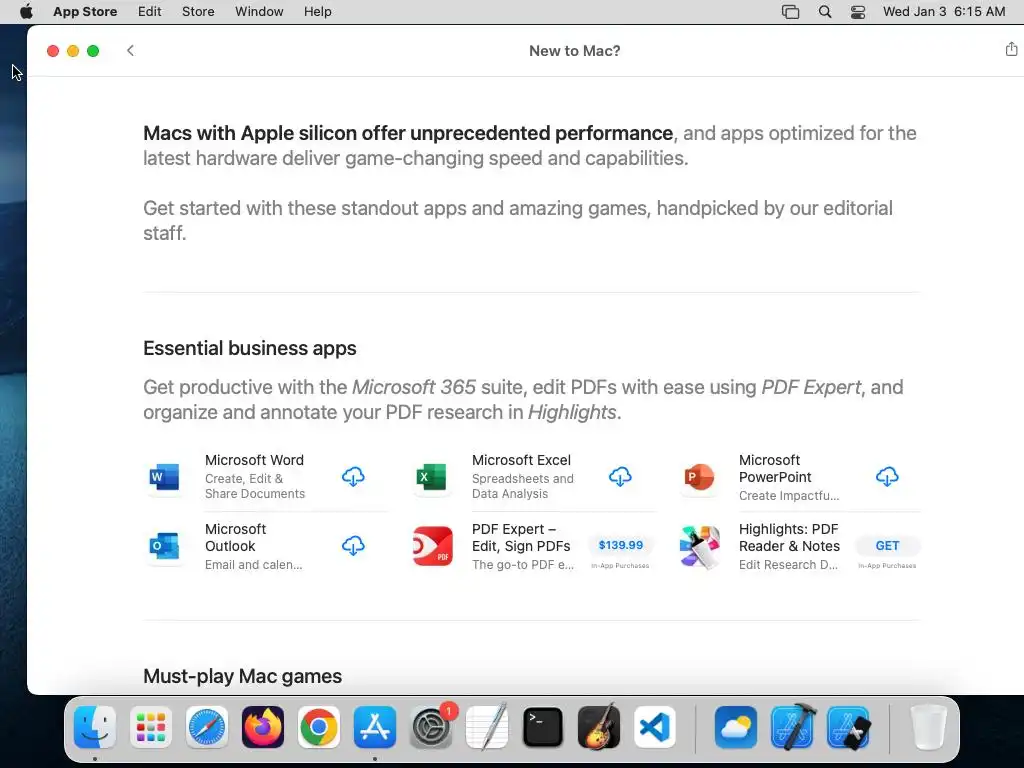Share this New to Mac page
1024x768 pixels.
pyautogui.click(x=1011, y=49)
